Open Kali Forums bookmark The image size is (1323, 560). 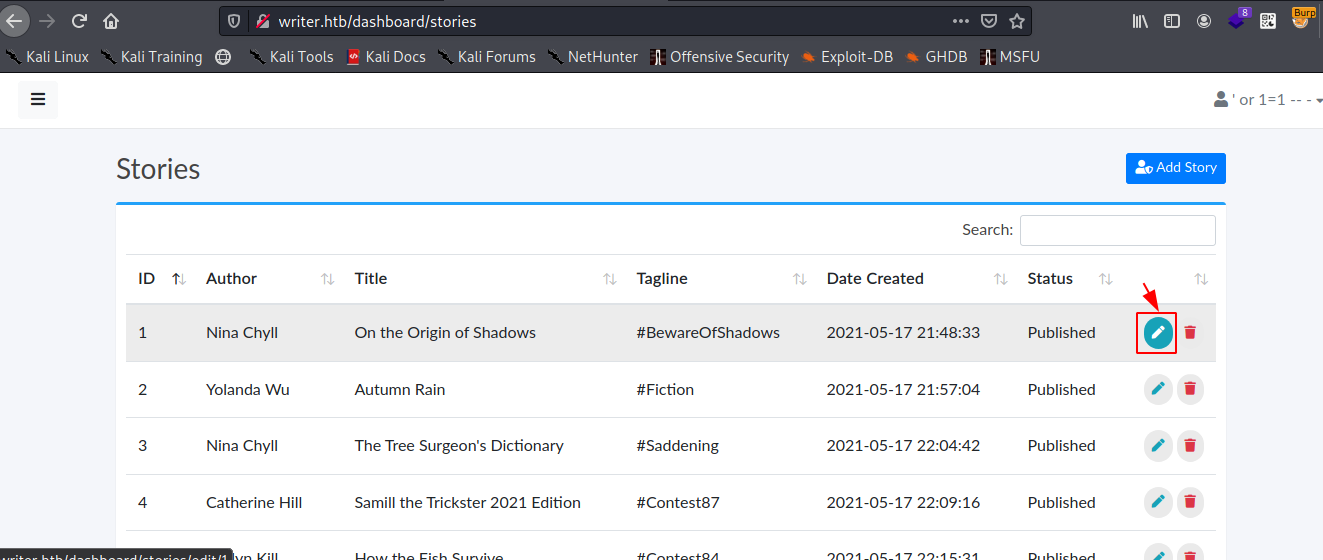coord(487,57)
